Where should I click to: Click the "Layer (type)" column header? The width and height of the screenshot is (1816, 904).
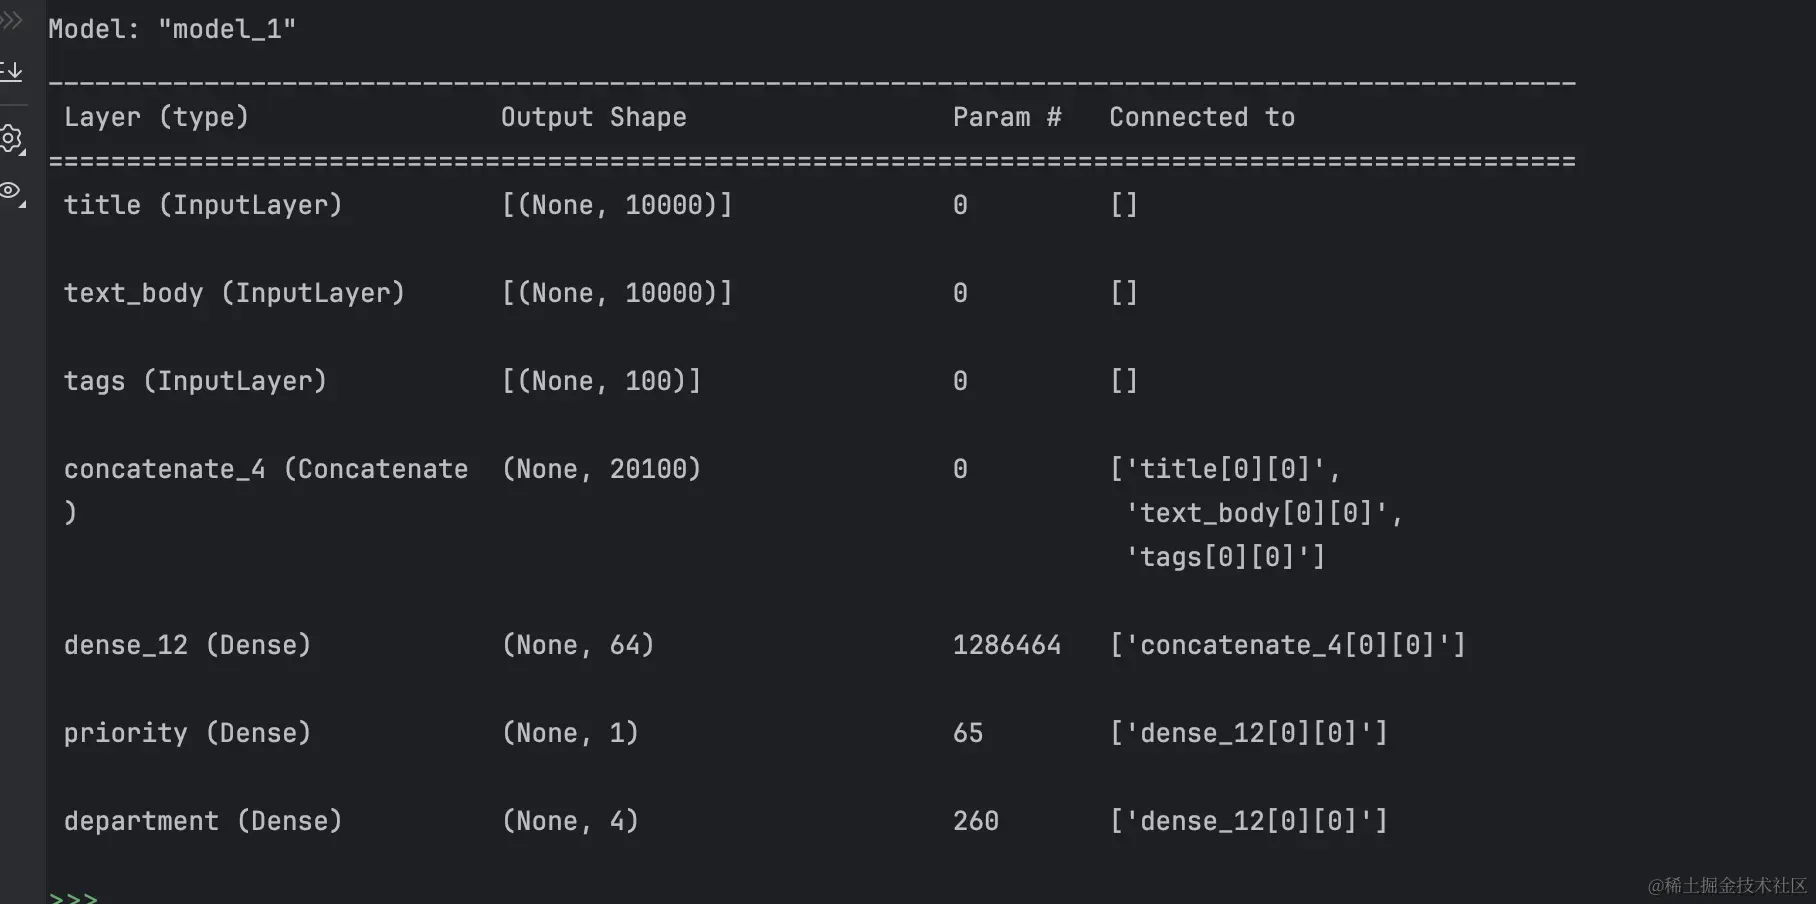point(156,117)
